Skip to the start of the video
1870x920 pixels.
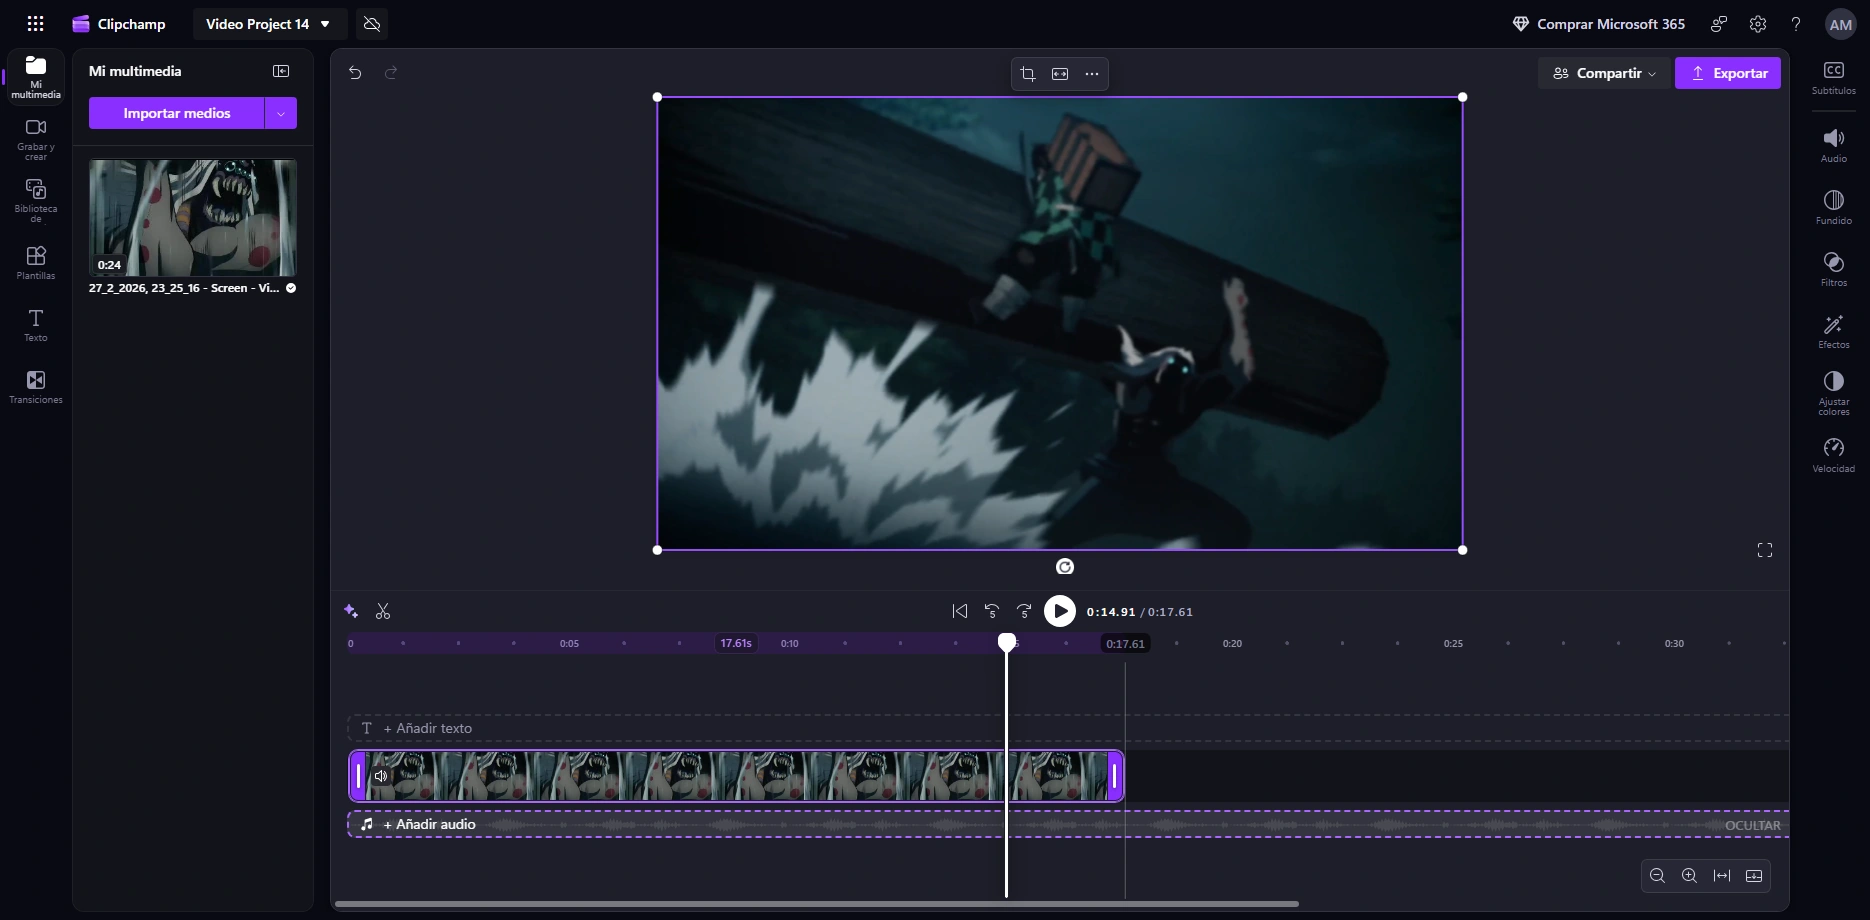pos(960,611)
